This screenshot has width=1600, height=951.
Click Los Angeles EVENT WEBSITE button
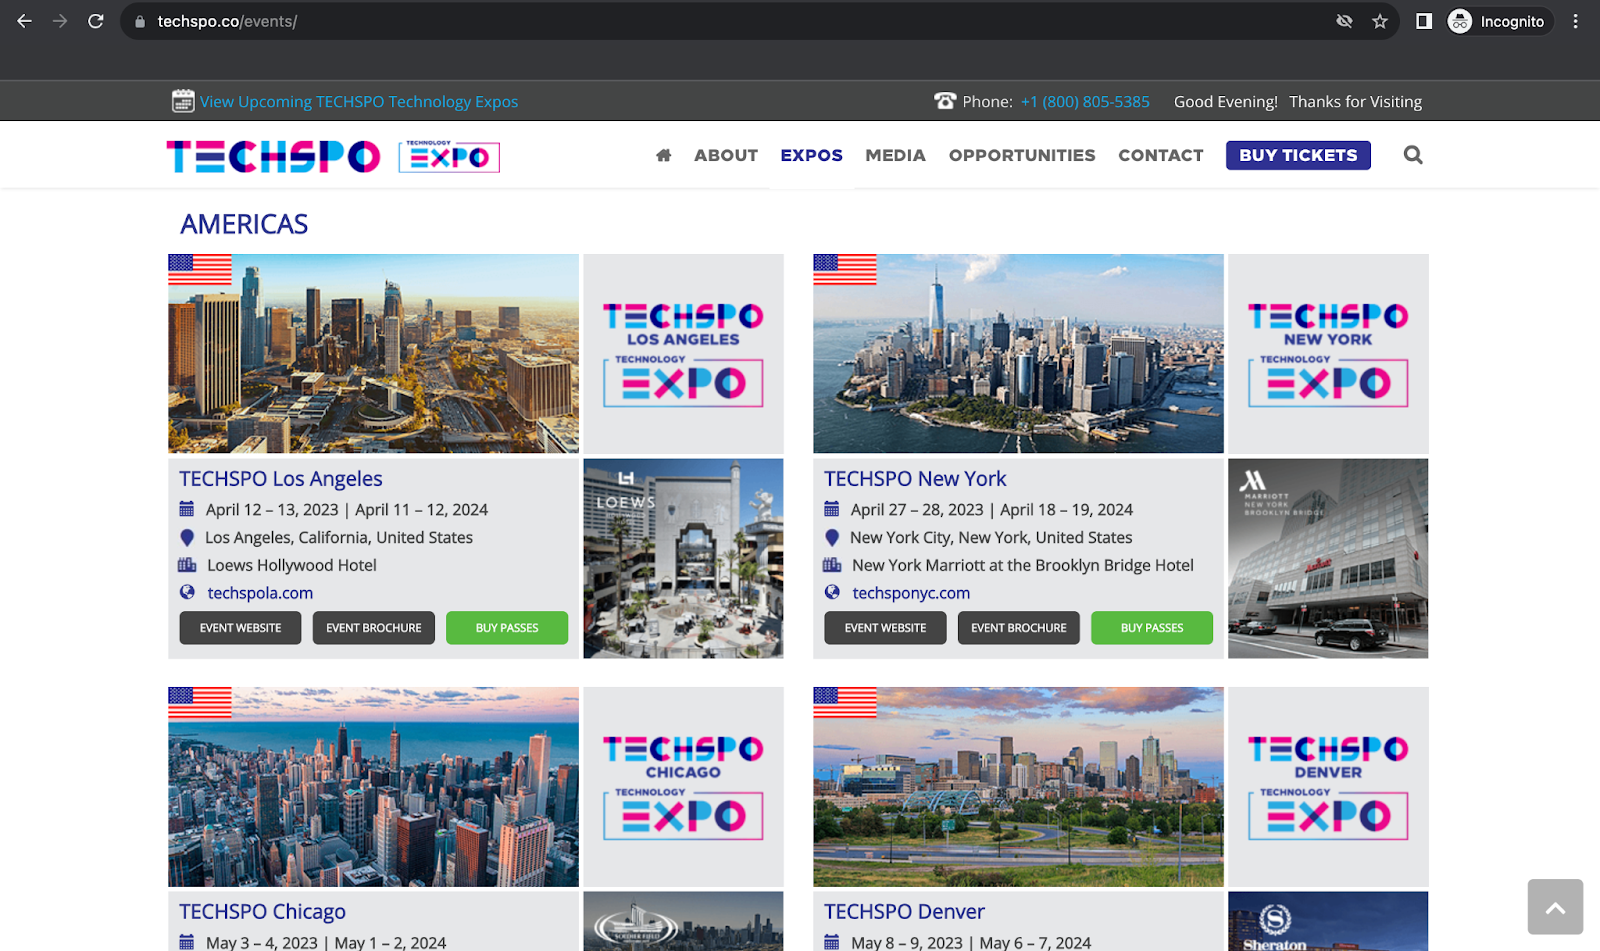240,628
